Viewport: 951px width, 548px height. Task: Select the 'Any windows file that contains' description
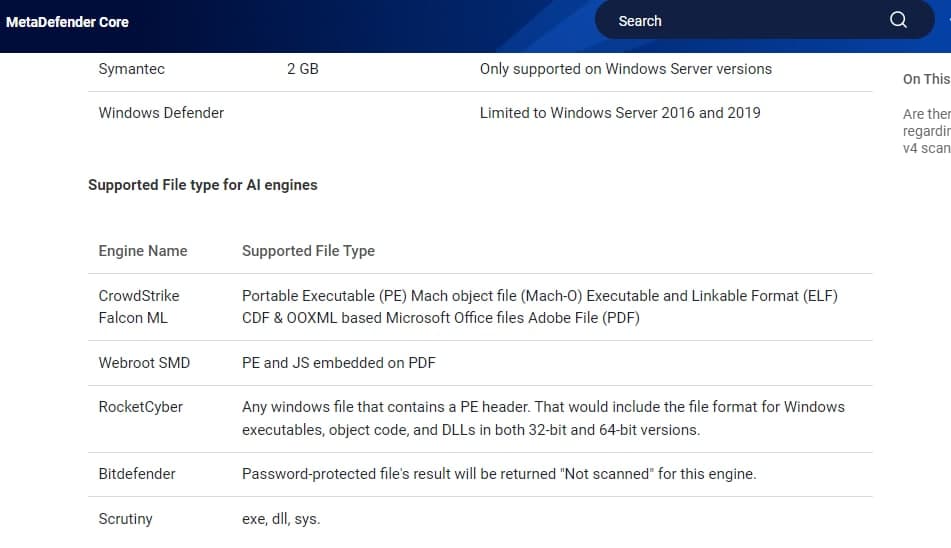[543, 418]
